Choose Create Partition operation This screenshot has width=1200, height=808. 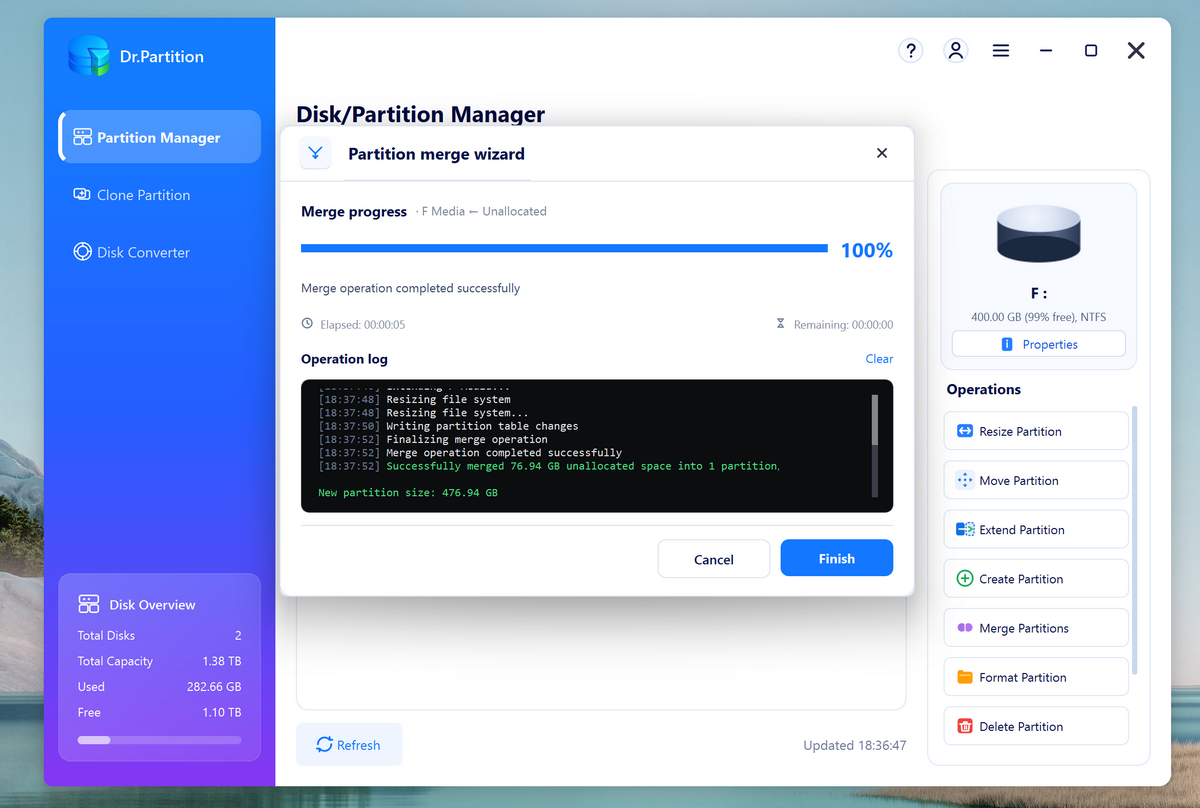(1036, 578)
